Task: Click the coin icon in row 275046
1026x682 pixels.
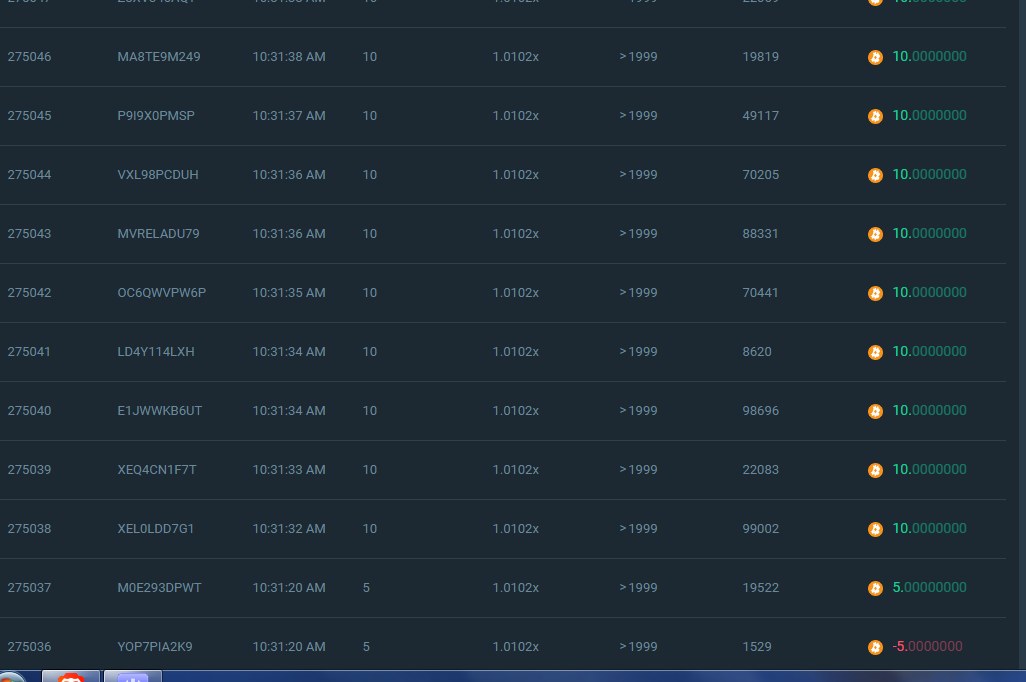Action: pyautogui.click(x=875, y=58)
